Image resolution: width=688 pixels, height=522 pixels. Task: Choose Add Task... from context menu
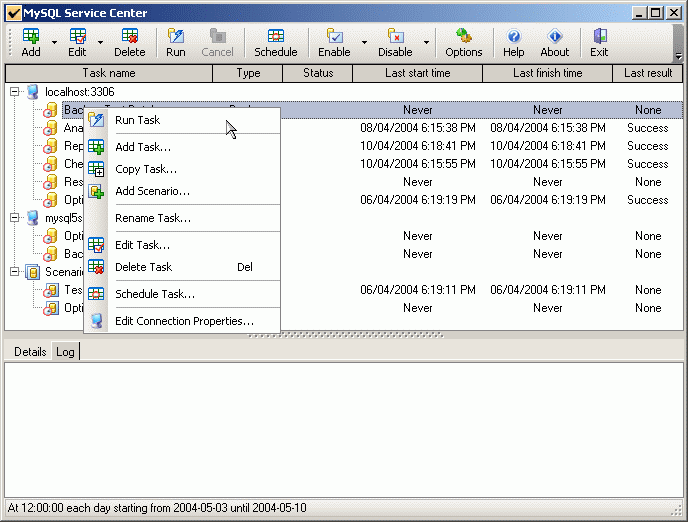coord(182,147)
